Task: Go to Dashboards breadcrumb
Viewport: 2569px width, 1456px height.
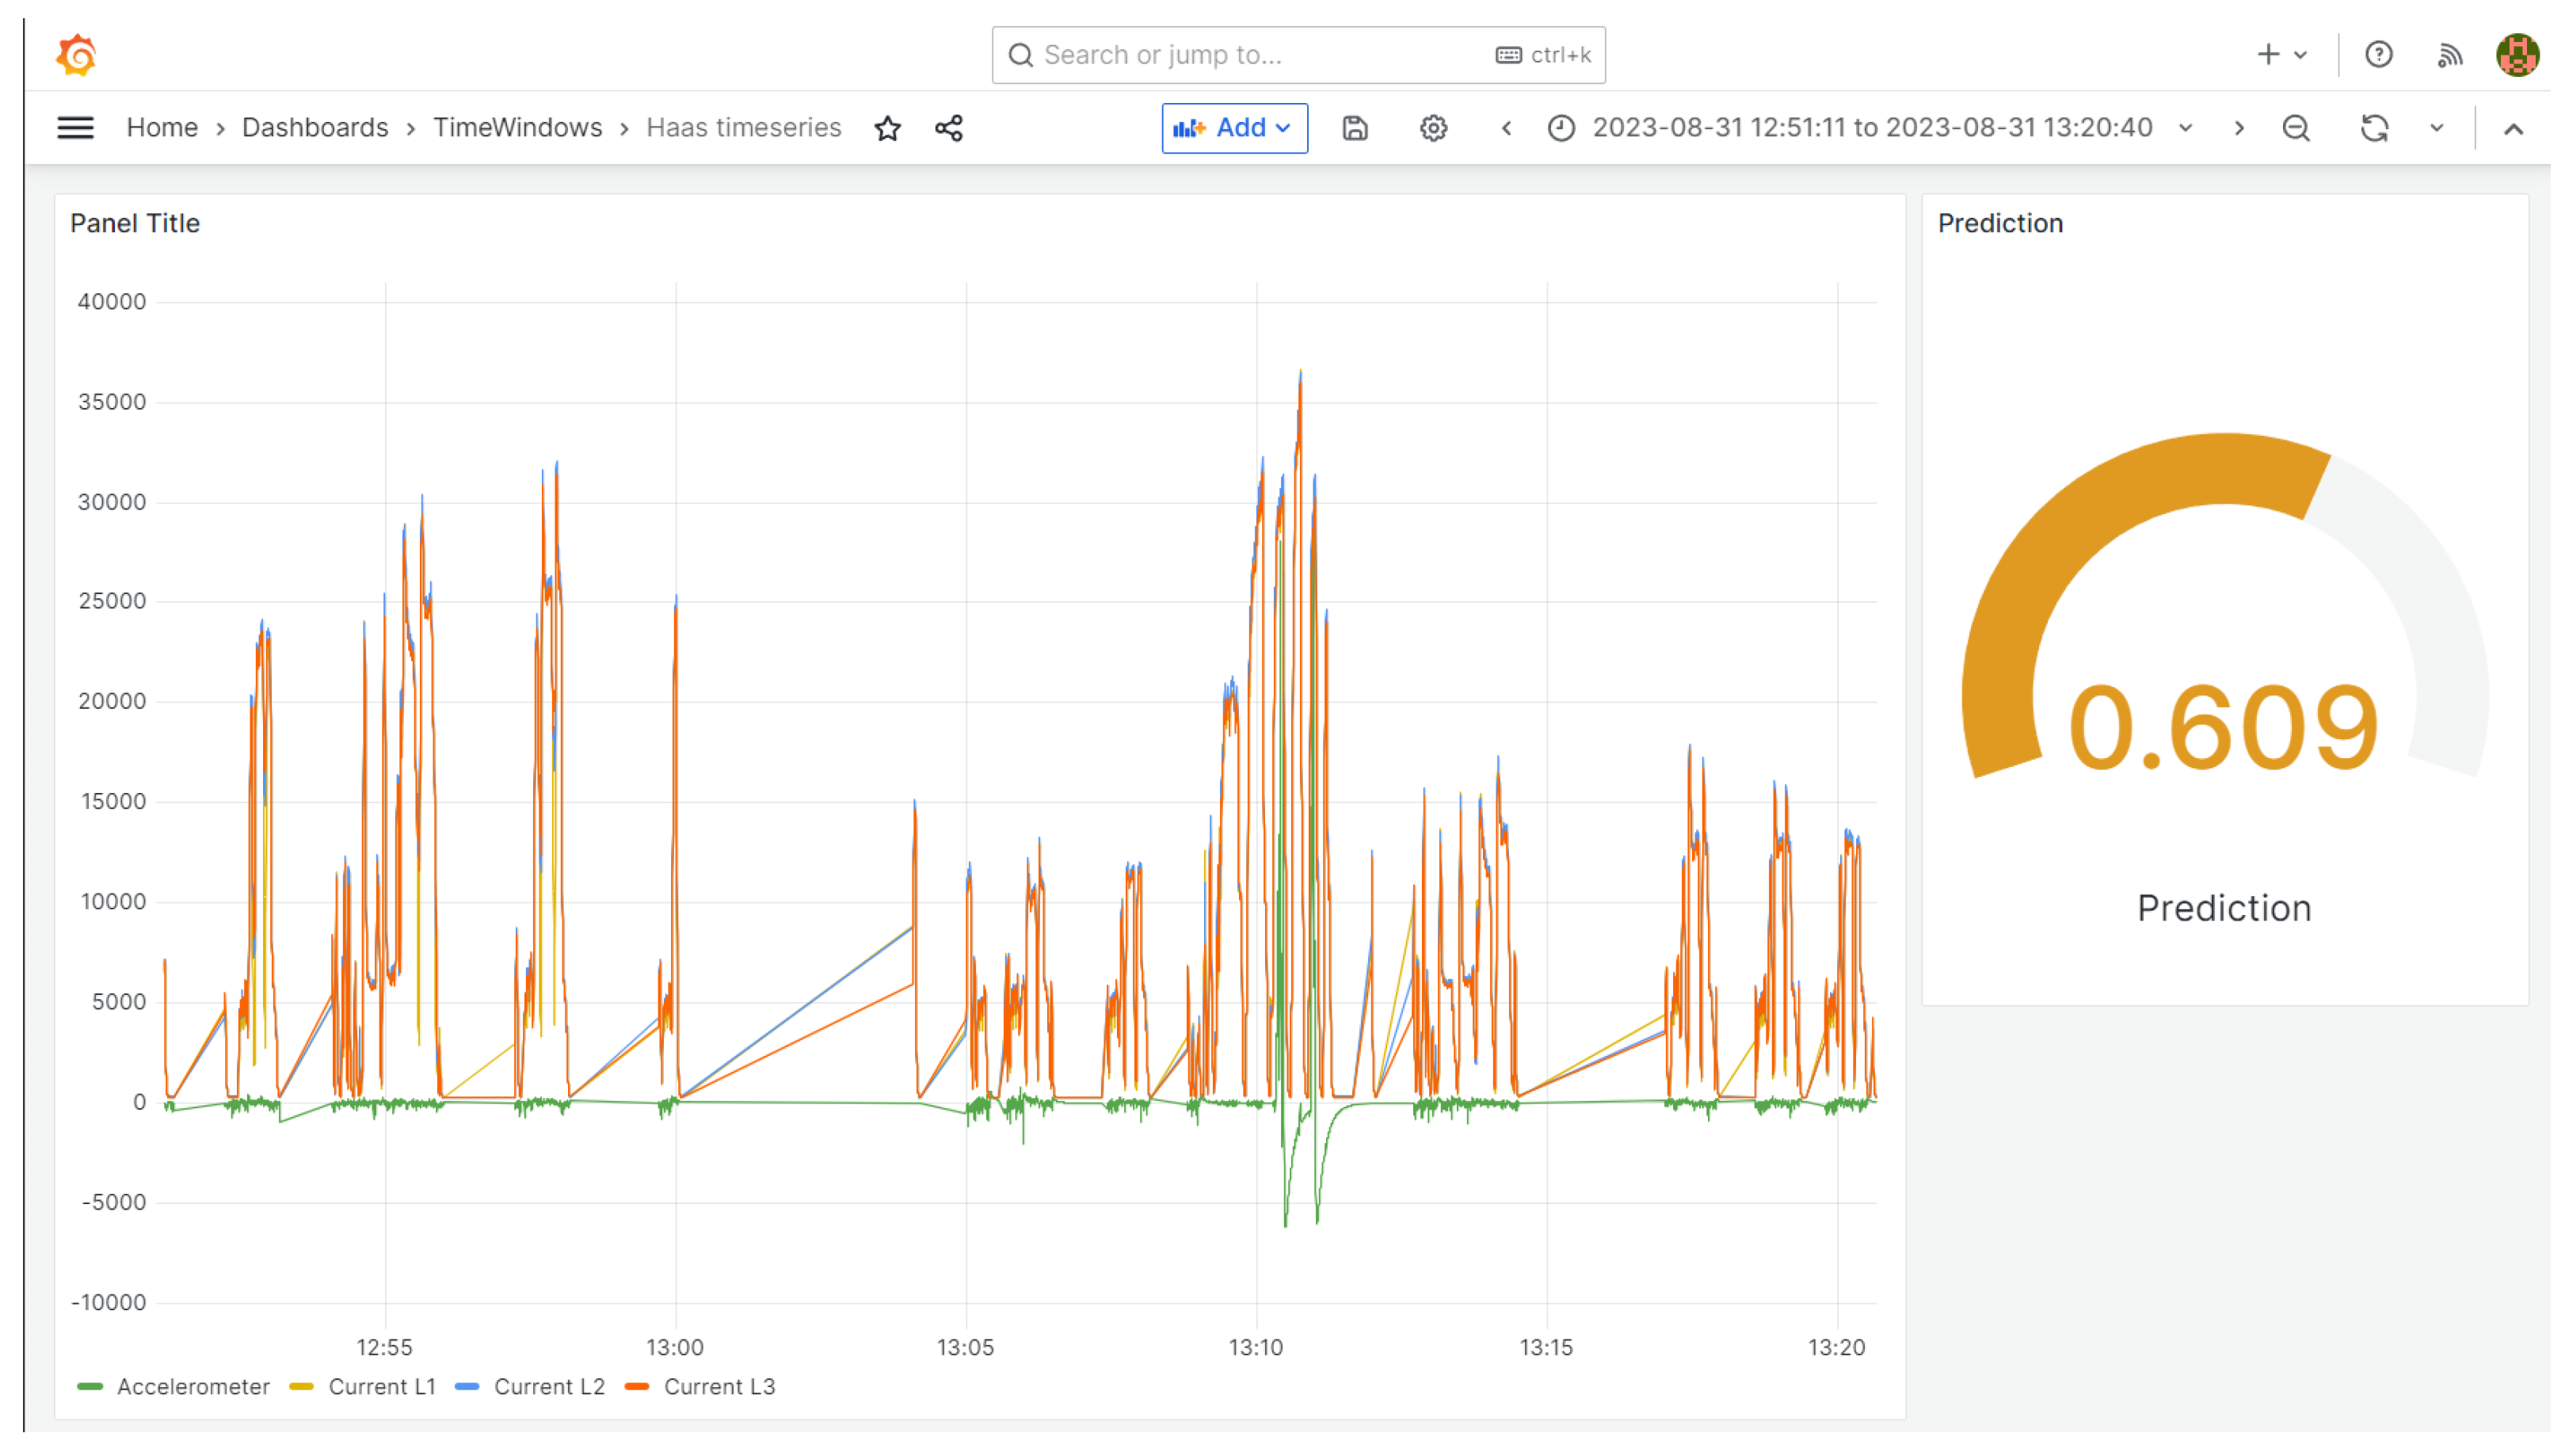Action: click(315, 128)
